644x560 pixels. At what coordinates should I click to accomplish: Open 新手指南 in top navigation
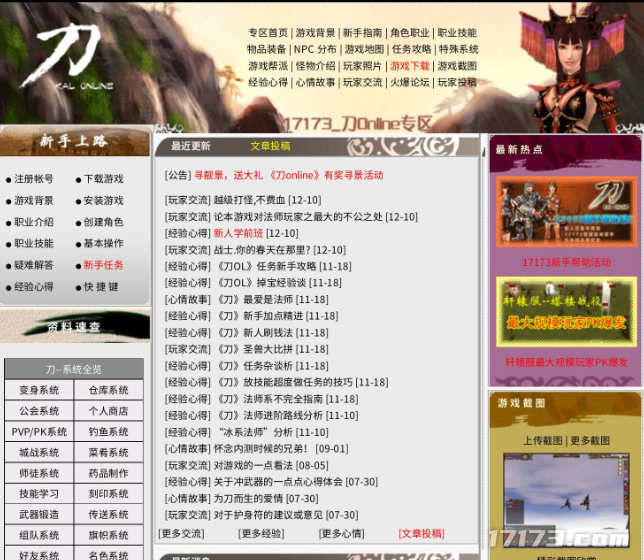(x=363, y=33)
